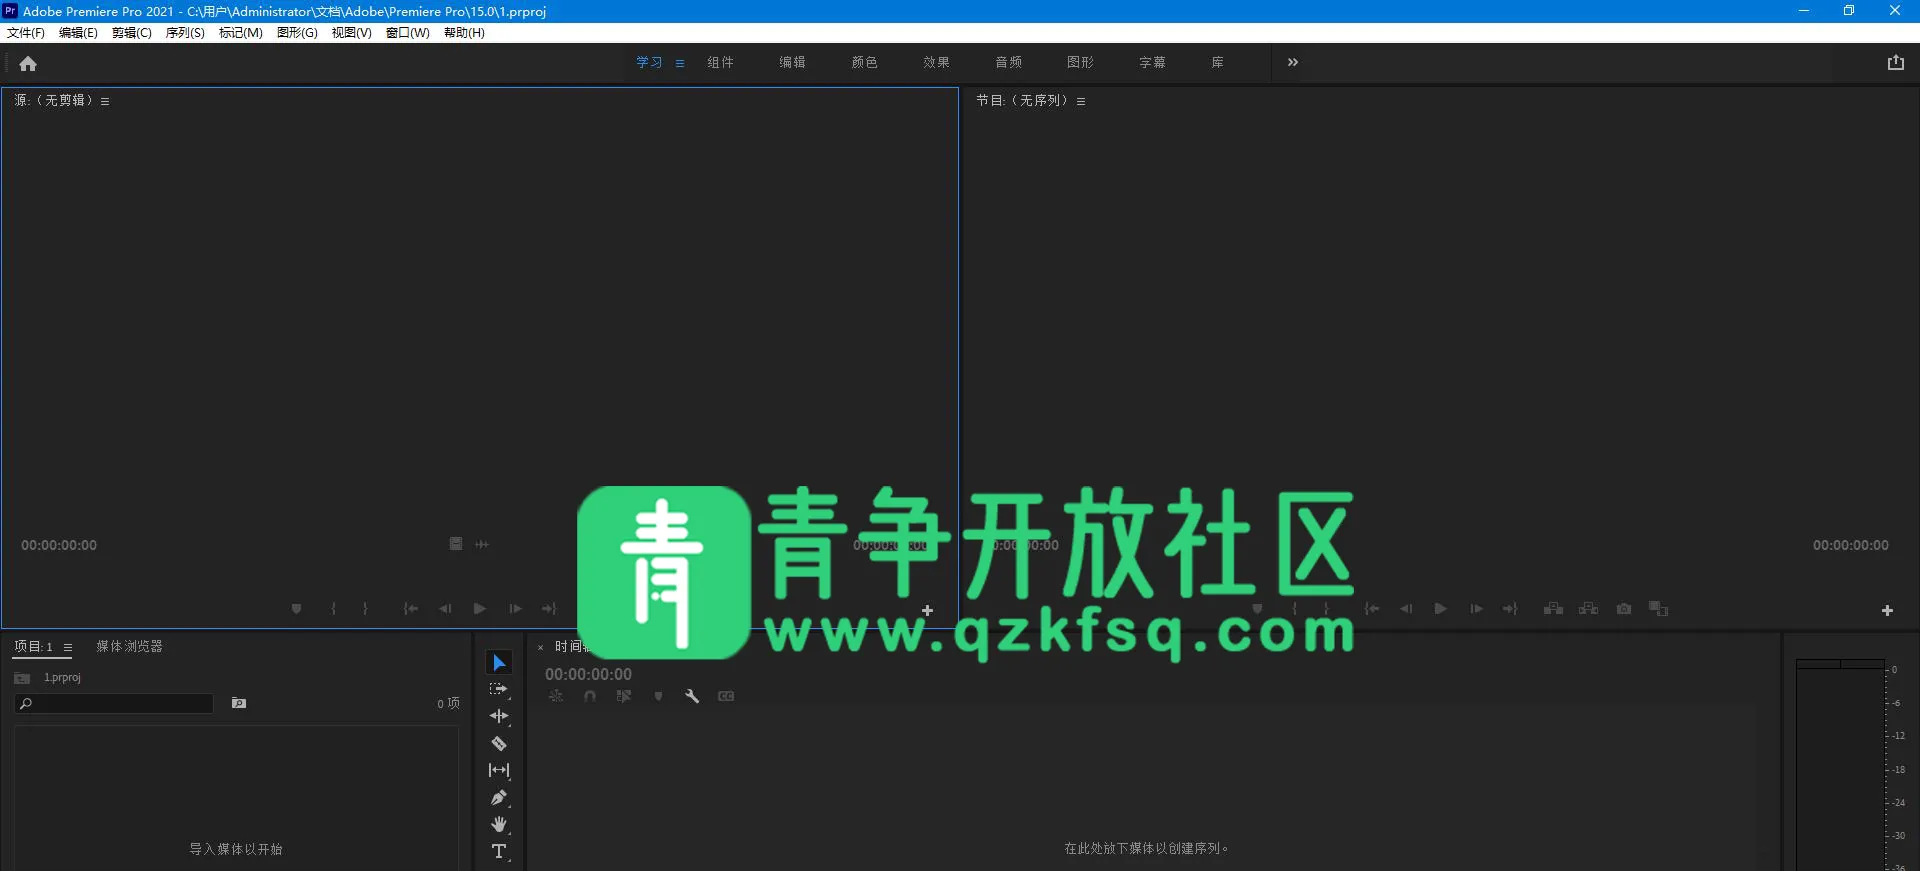
Task: Mark Out point in Program monitor
Action: 1326,608
